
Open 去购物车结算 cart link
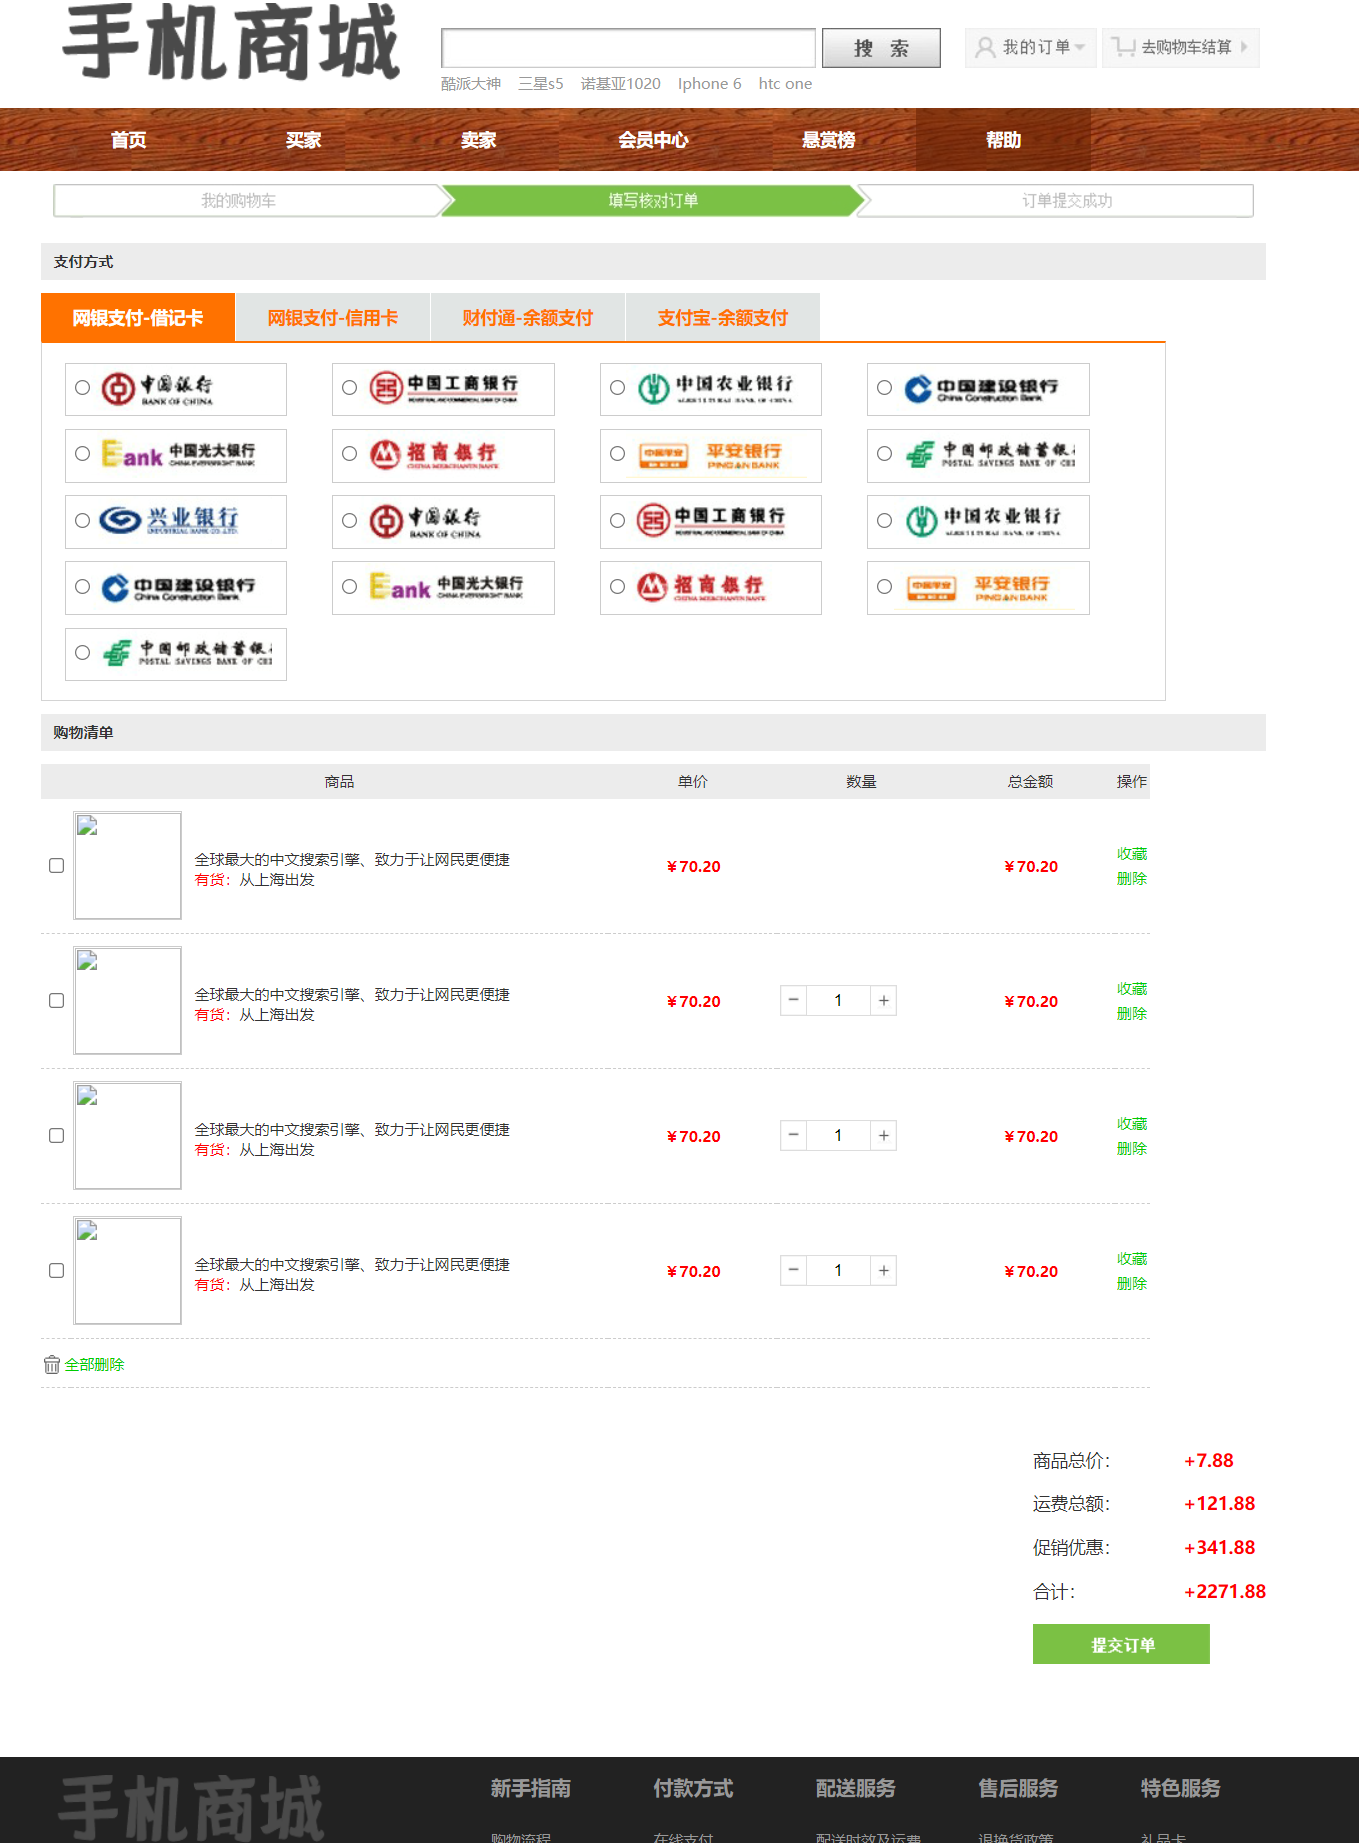[1180, 47]
